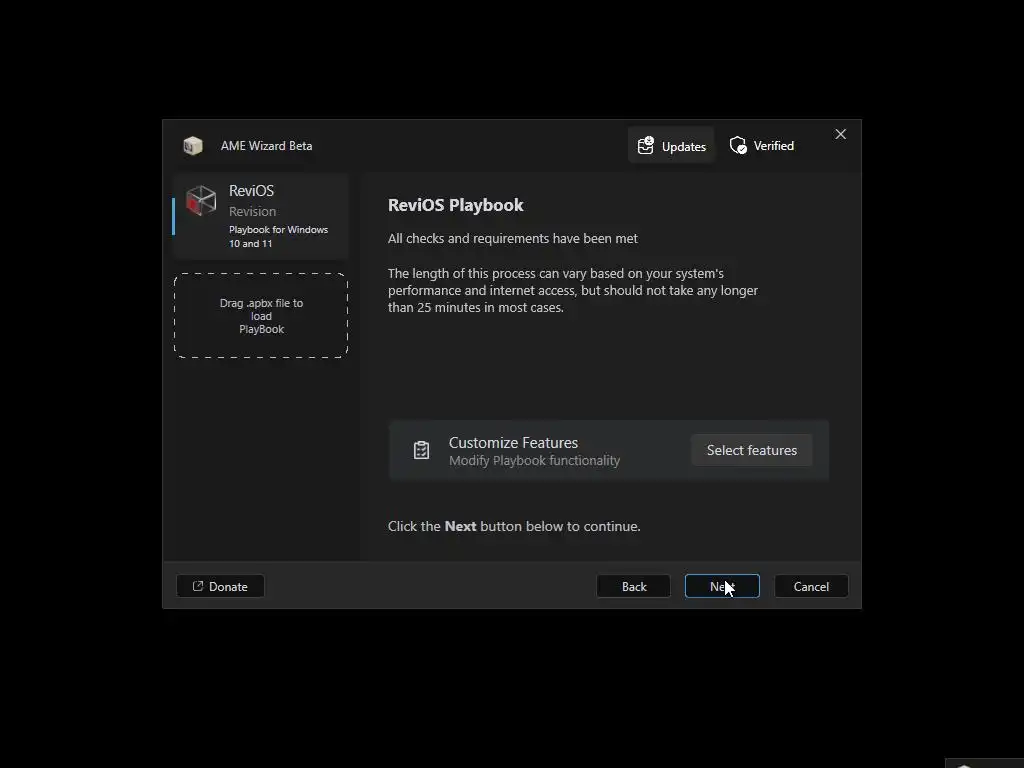Image resolution: width=1024 pixels, height=768 pixels.
Task: Click the Verified shield badge
Action: (x=762, y=146)
